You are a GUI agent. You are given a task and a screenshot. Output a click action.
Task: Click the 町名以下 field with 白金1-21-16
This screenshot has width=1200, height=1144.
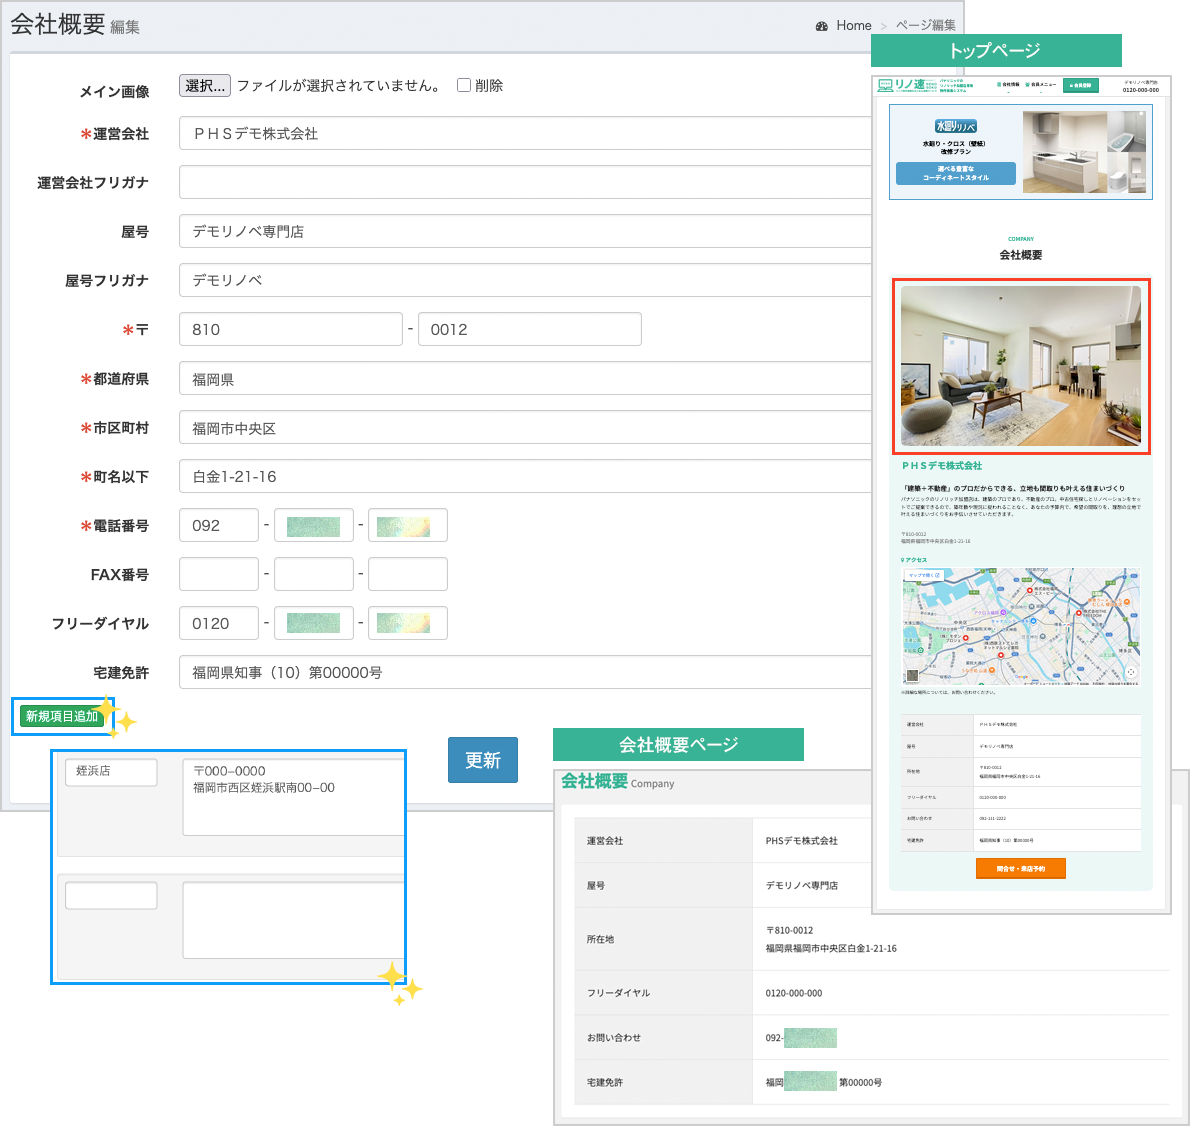click(x=525, y=477)
